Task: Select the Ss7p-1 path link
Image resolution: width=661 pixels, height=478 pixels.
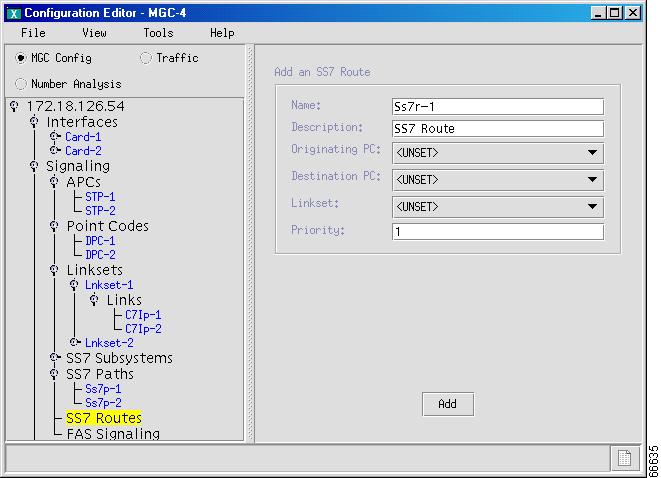Action: (103, 388)
